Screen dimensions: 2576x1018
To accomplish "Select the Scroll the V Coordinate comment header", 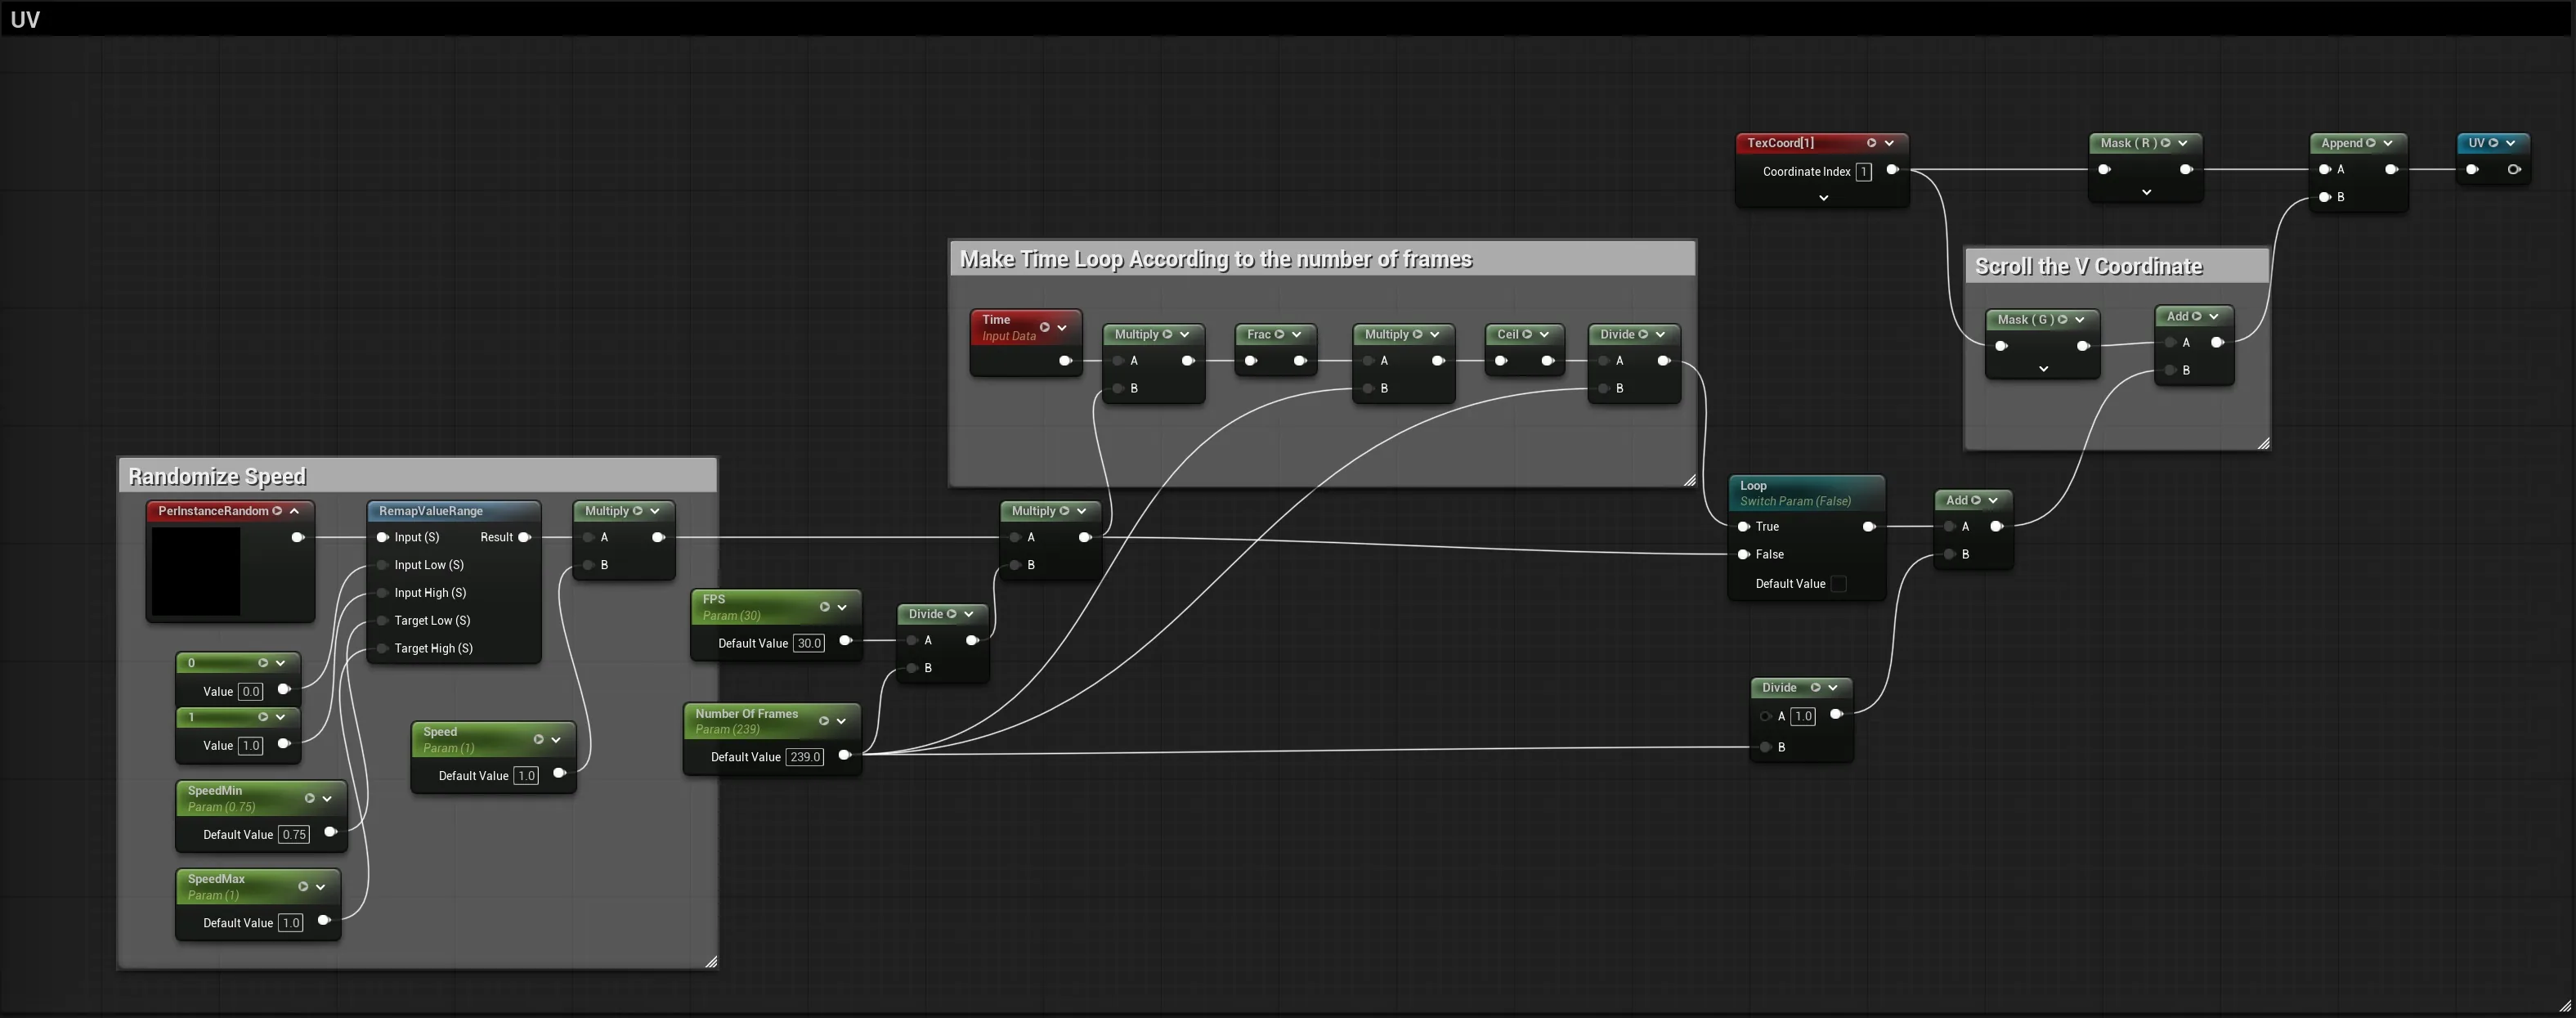I will coord(2117,266).
